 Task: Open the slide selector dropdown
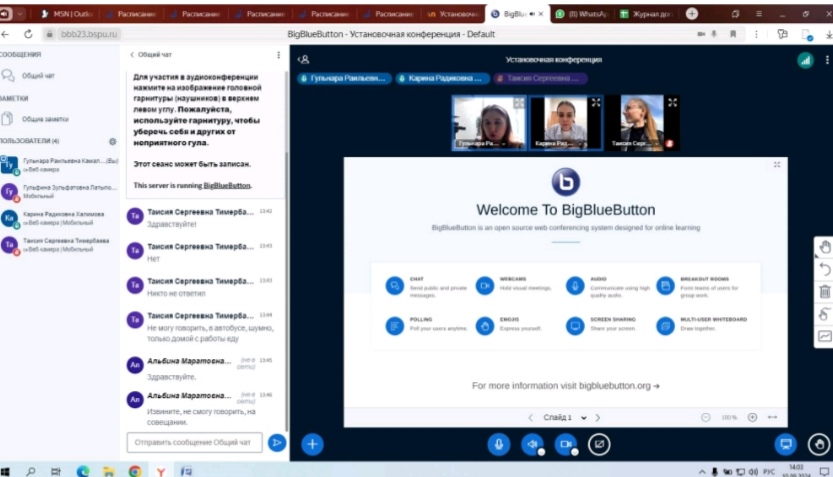click(563, 417)
